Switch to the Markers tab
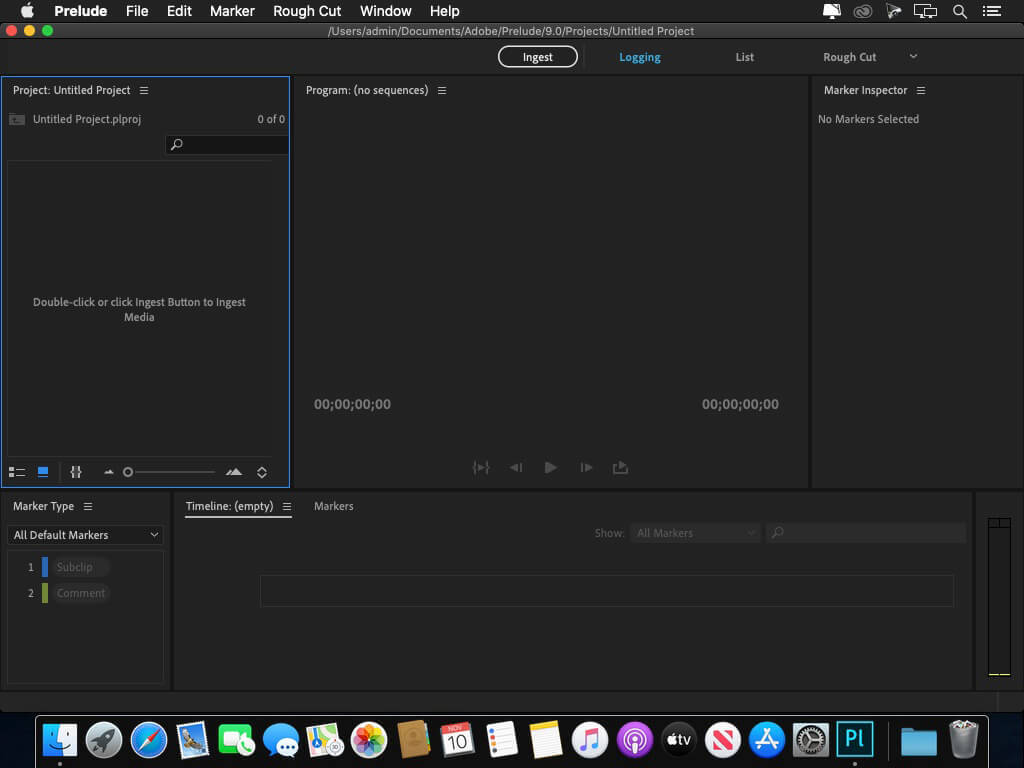This screenshot has width=1024, height=768. [x=333, y=506]
